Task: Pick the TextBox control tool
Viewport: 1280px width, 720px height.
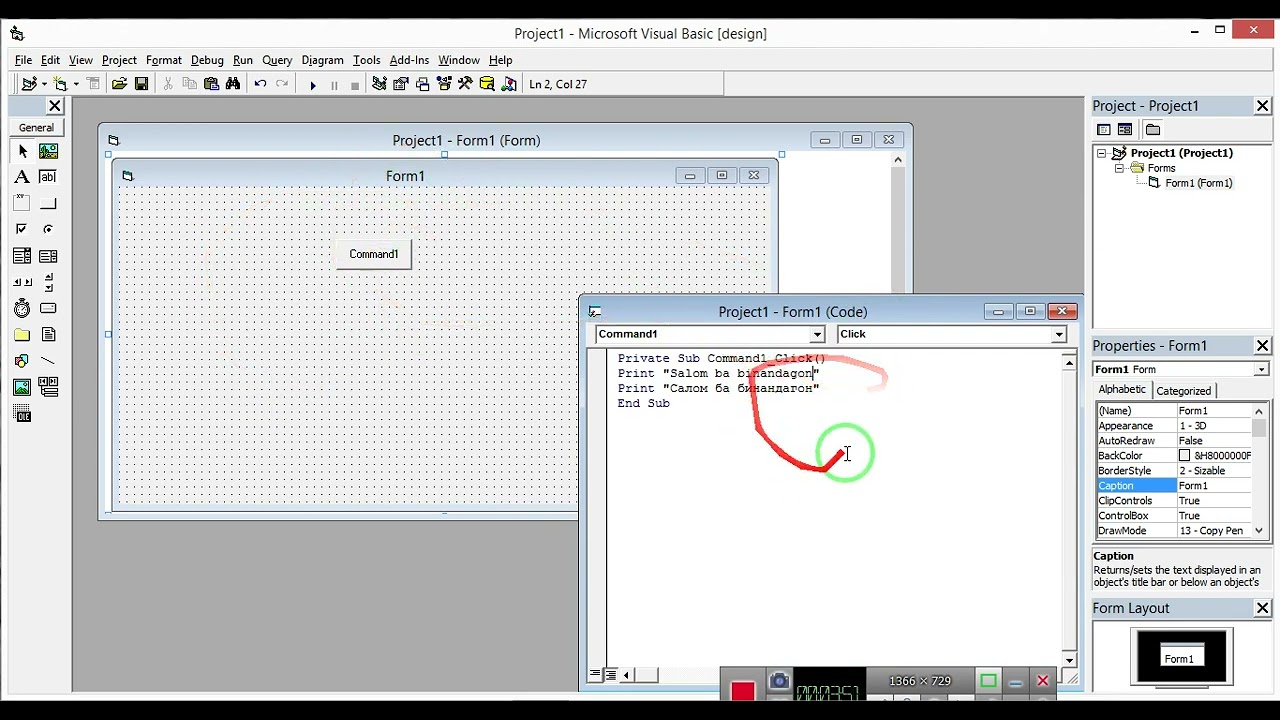Action: click(48, 177)
